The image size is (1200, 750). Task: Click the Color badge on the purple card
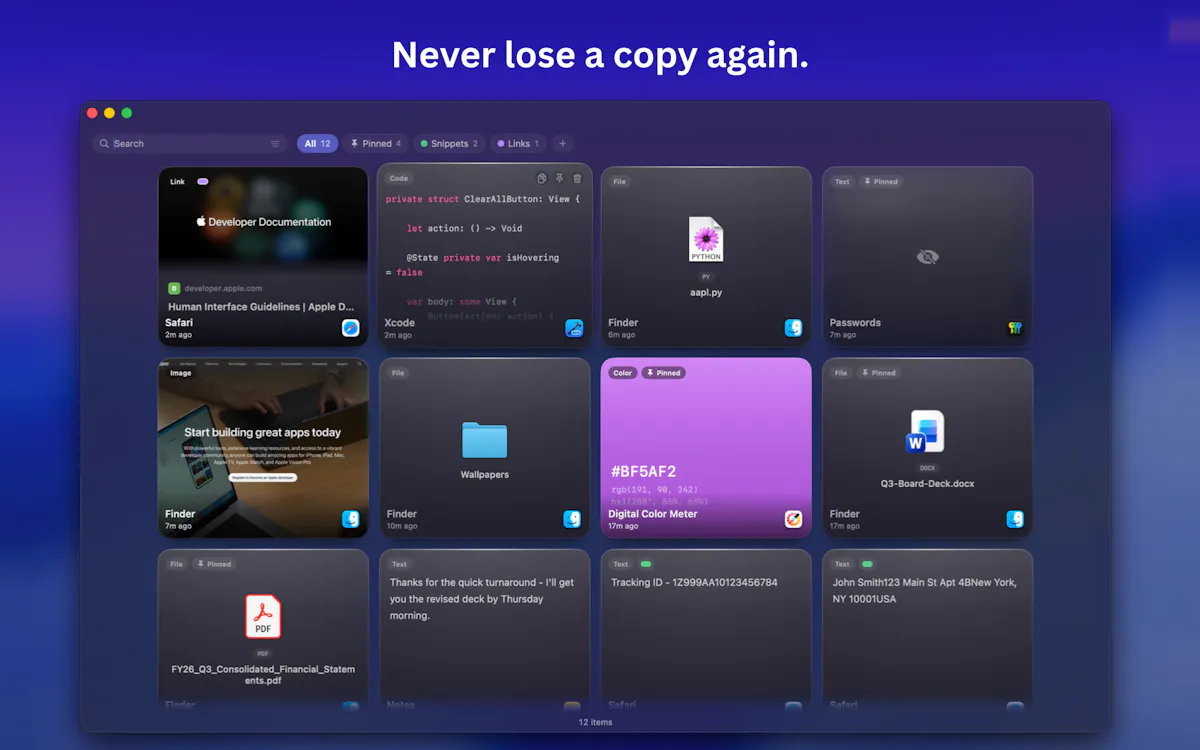point(623,373)
